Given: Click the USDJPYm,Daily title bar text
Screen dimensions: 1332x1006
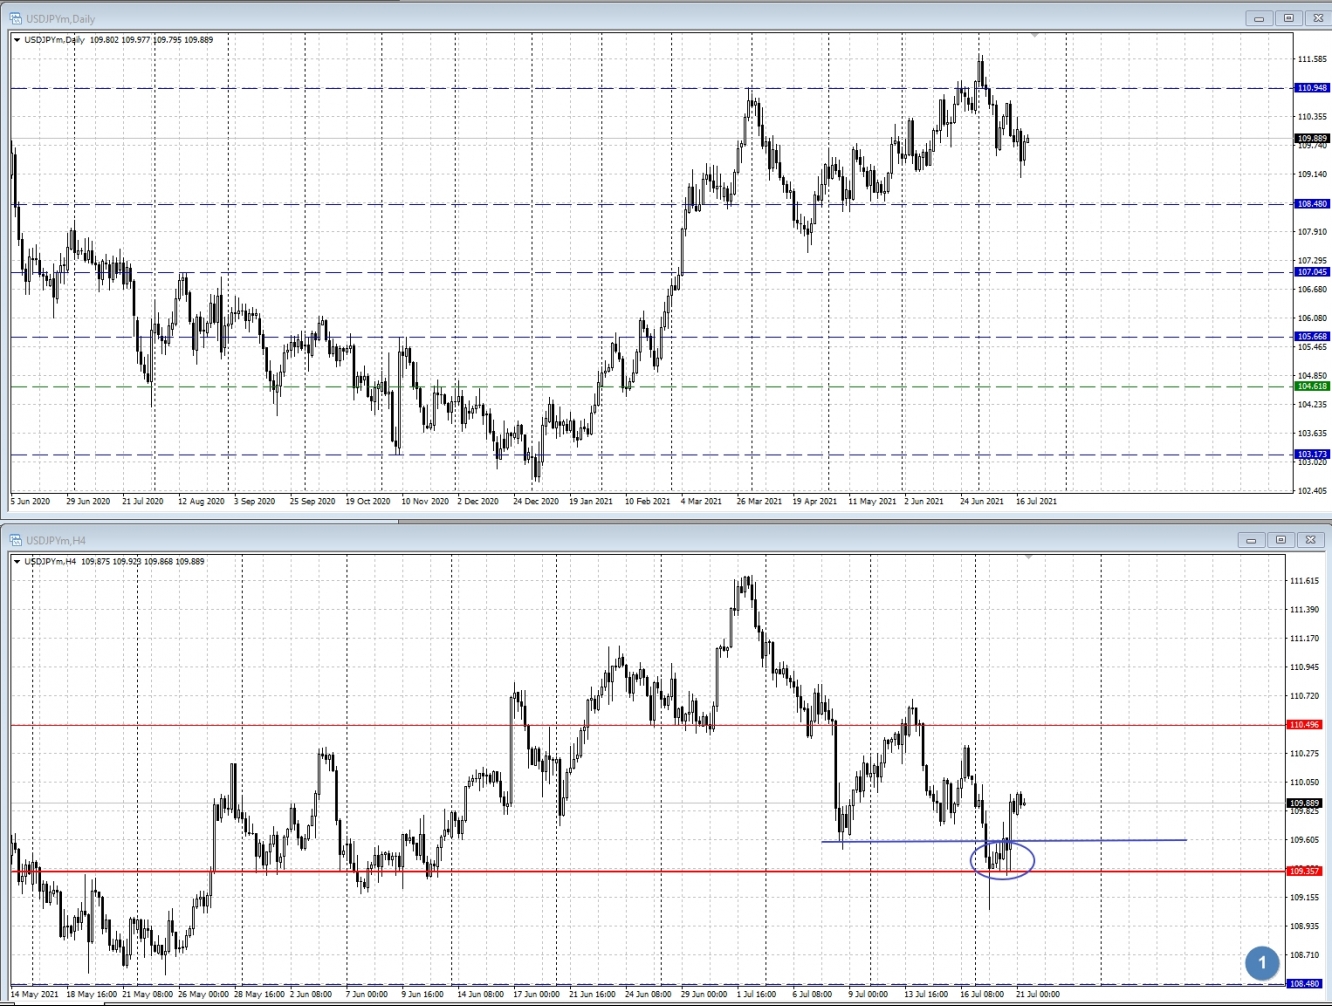Looking at the screenshot, I should [60, 18].
